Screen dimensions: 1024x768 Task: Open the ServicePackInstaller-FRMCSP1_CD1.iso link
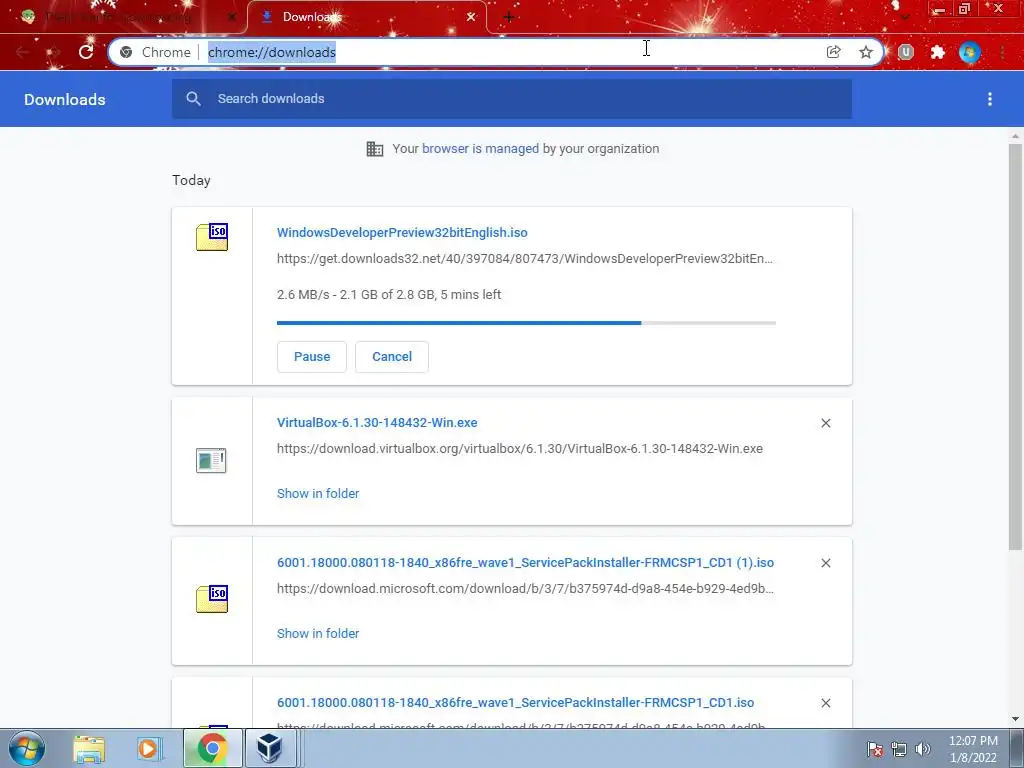pos(515,703)
